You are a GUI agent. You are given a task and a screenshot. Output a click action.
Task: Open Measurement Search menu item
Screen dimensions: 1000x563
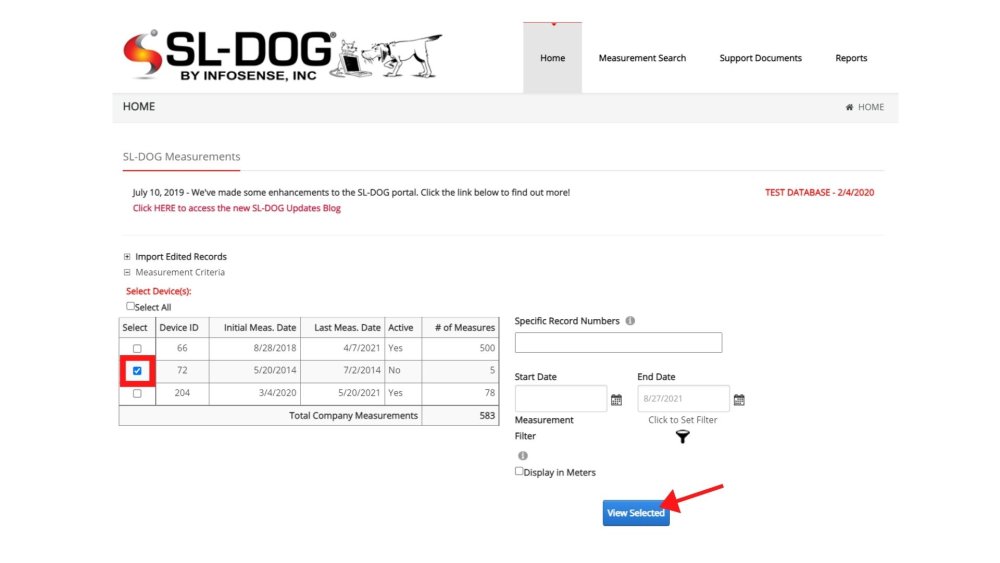(642, 58)
